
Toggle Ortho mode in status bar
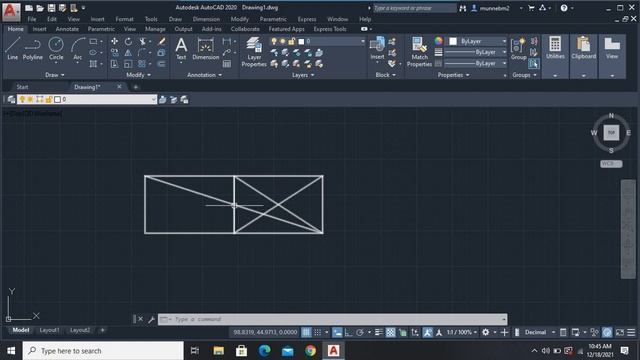349,332
